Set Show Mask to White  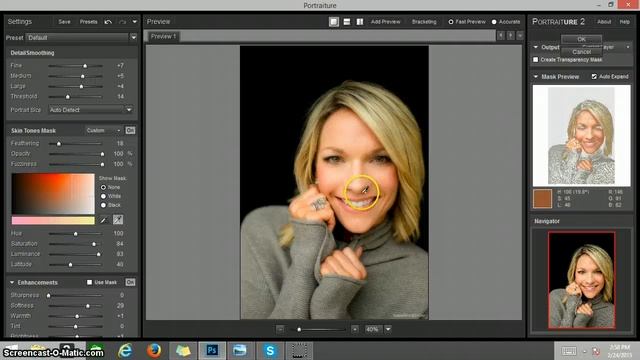103,196
